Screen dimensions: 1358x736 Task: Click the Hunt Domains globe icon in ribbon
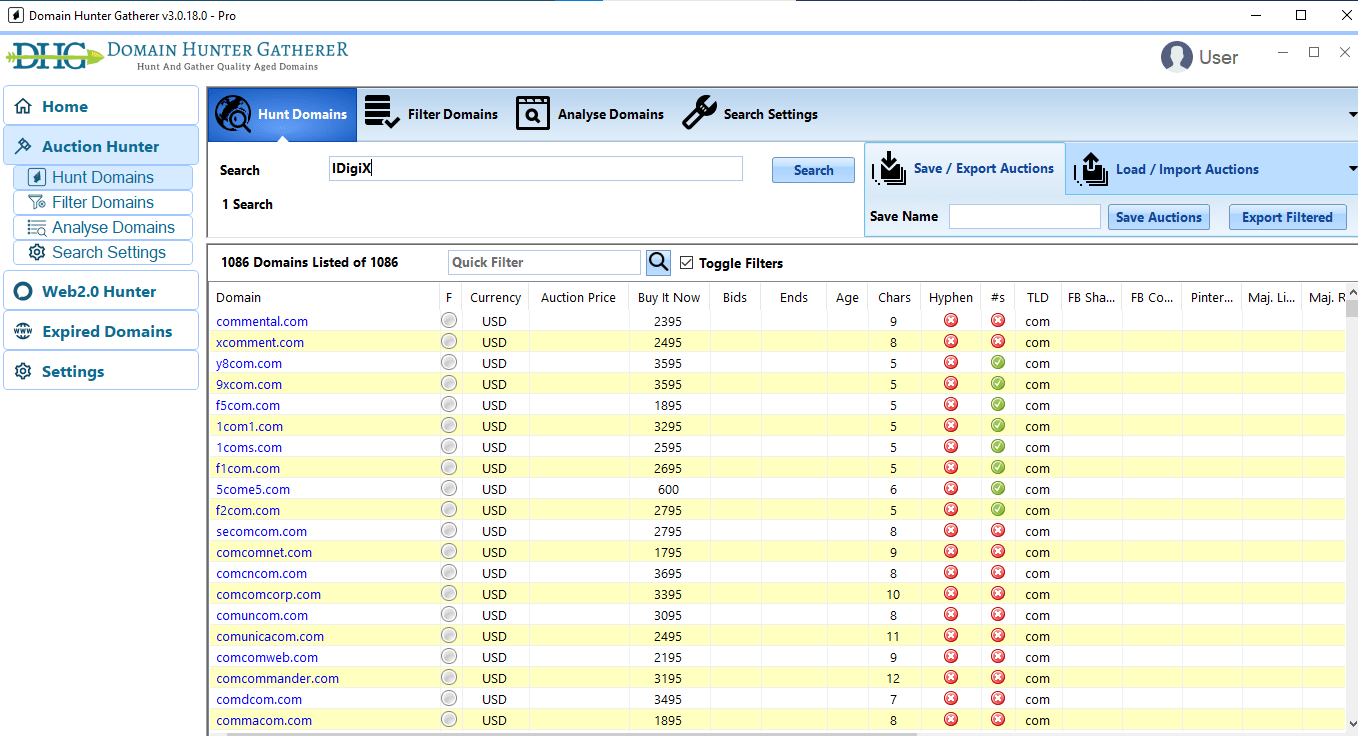[x=233, y=114]
